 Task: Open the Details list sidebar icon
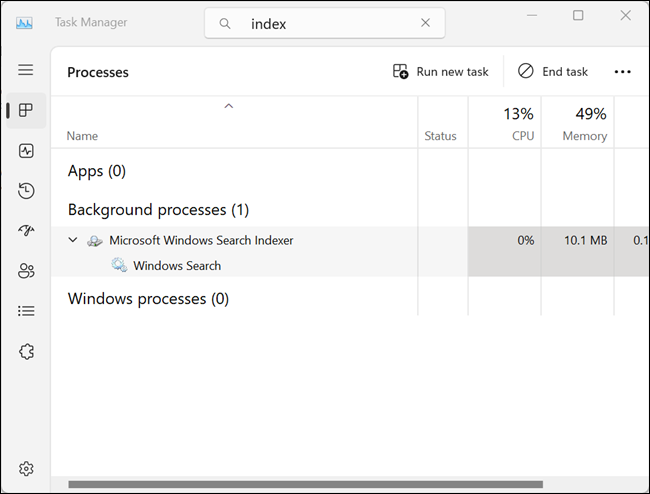tap(26, 311)
